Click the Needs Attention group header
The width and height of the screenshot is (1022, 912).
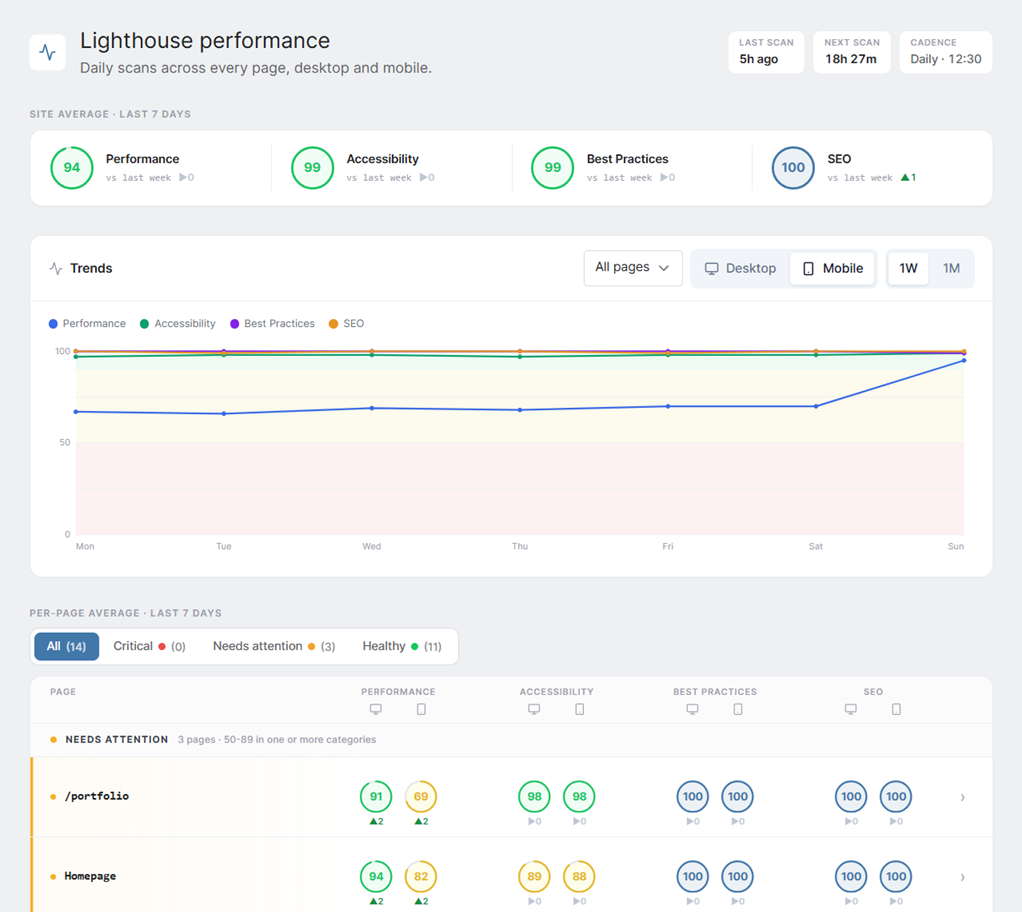(511, 740)
